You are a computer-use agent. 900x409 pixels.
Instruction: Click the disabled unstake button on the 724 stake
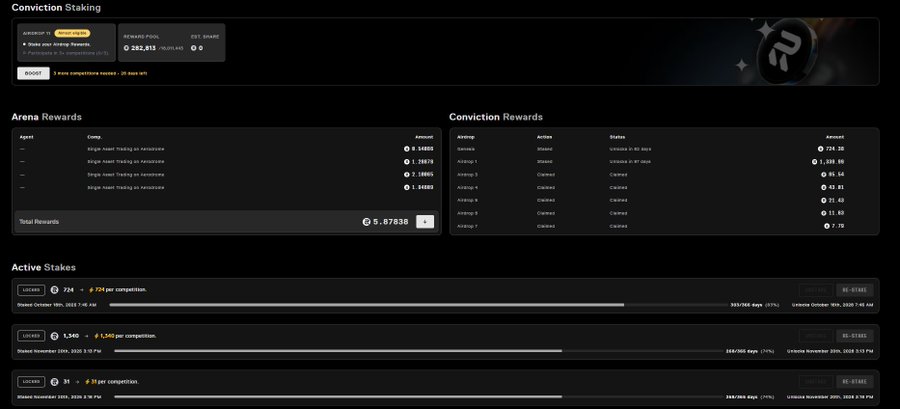816,290
